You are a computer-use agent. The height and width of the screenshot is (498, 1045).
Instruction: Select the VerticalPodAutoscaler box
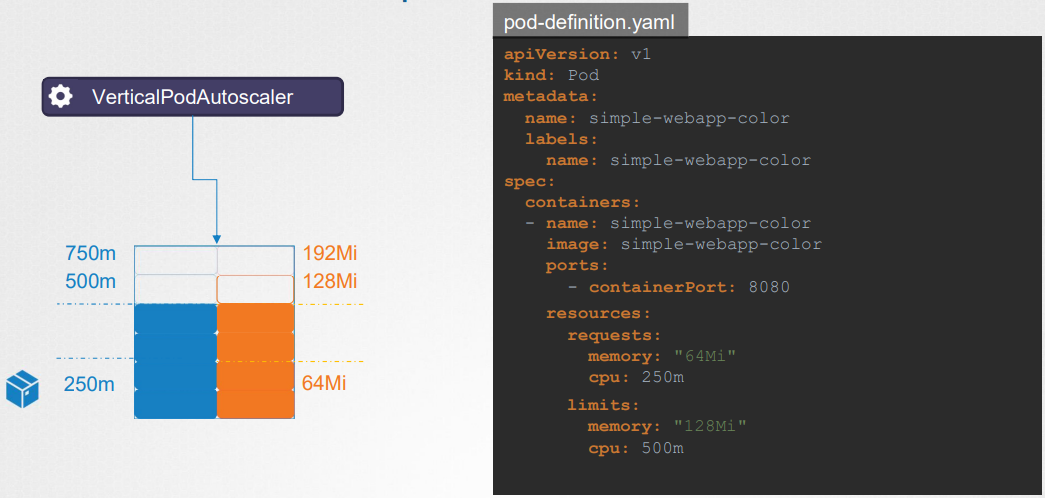coord(193,97)
